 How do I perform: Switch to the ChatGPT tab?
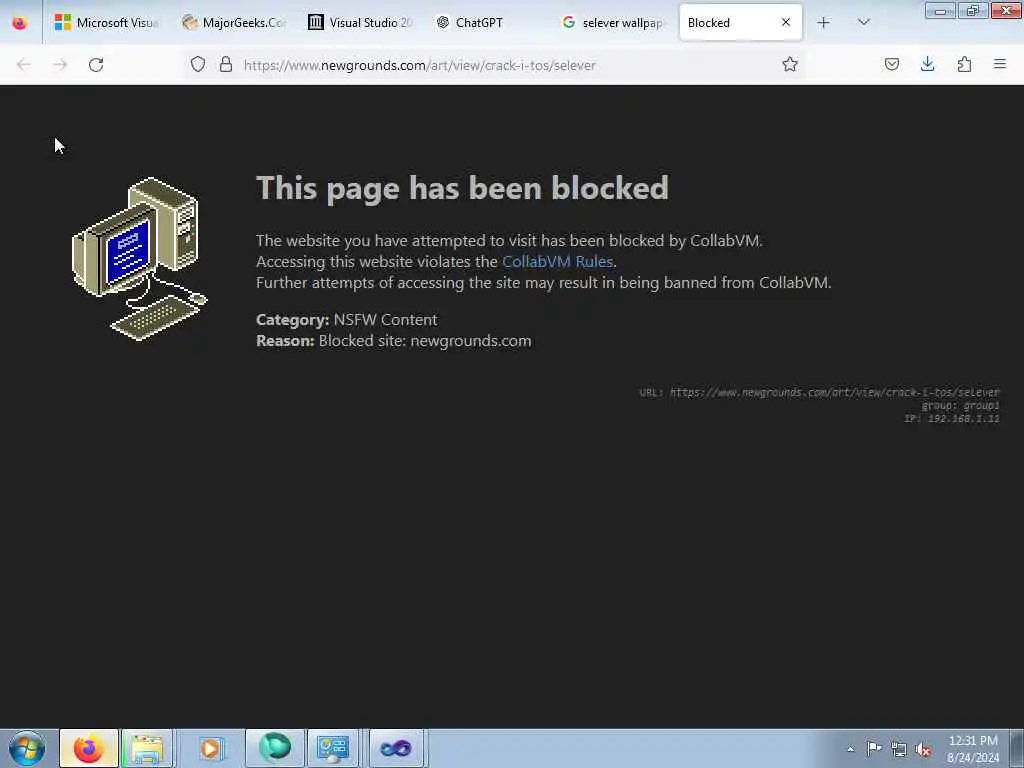tap(487, 23)
